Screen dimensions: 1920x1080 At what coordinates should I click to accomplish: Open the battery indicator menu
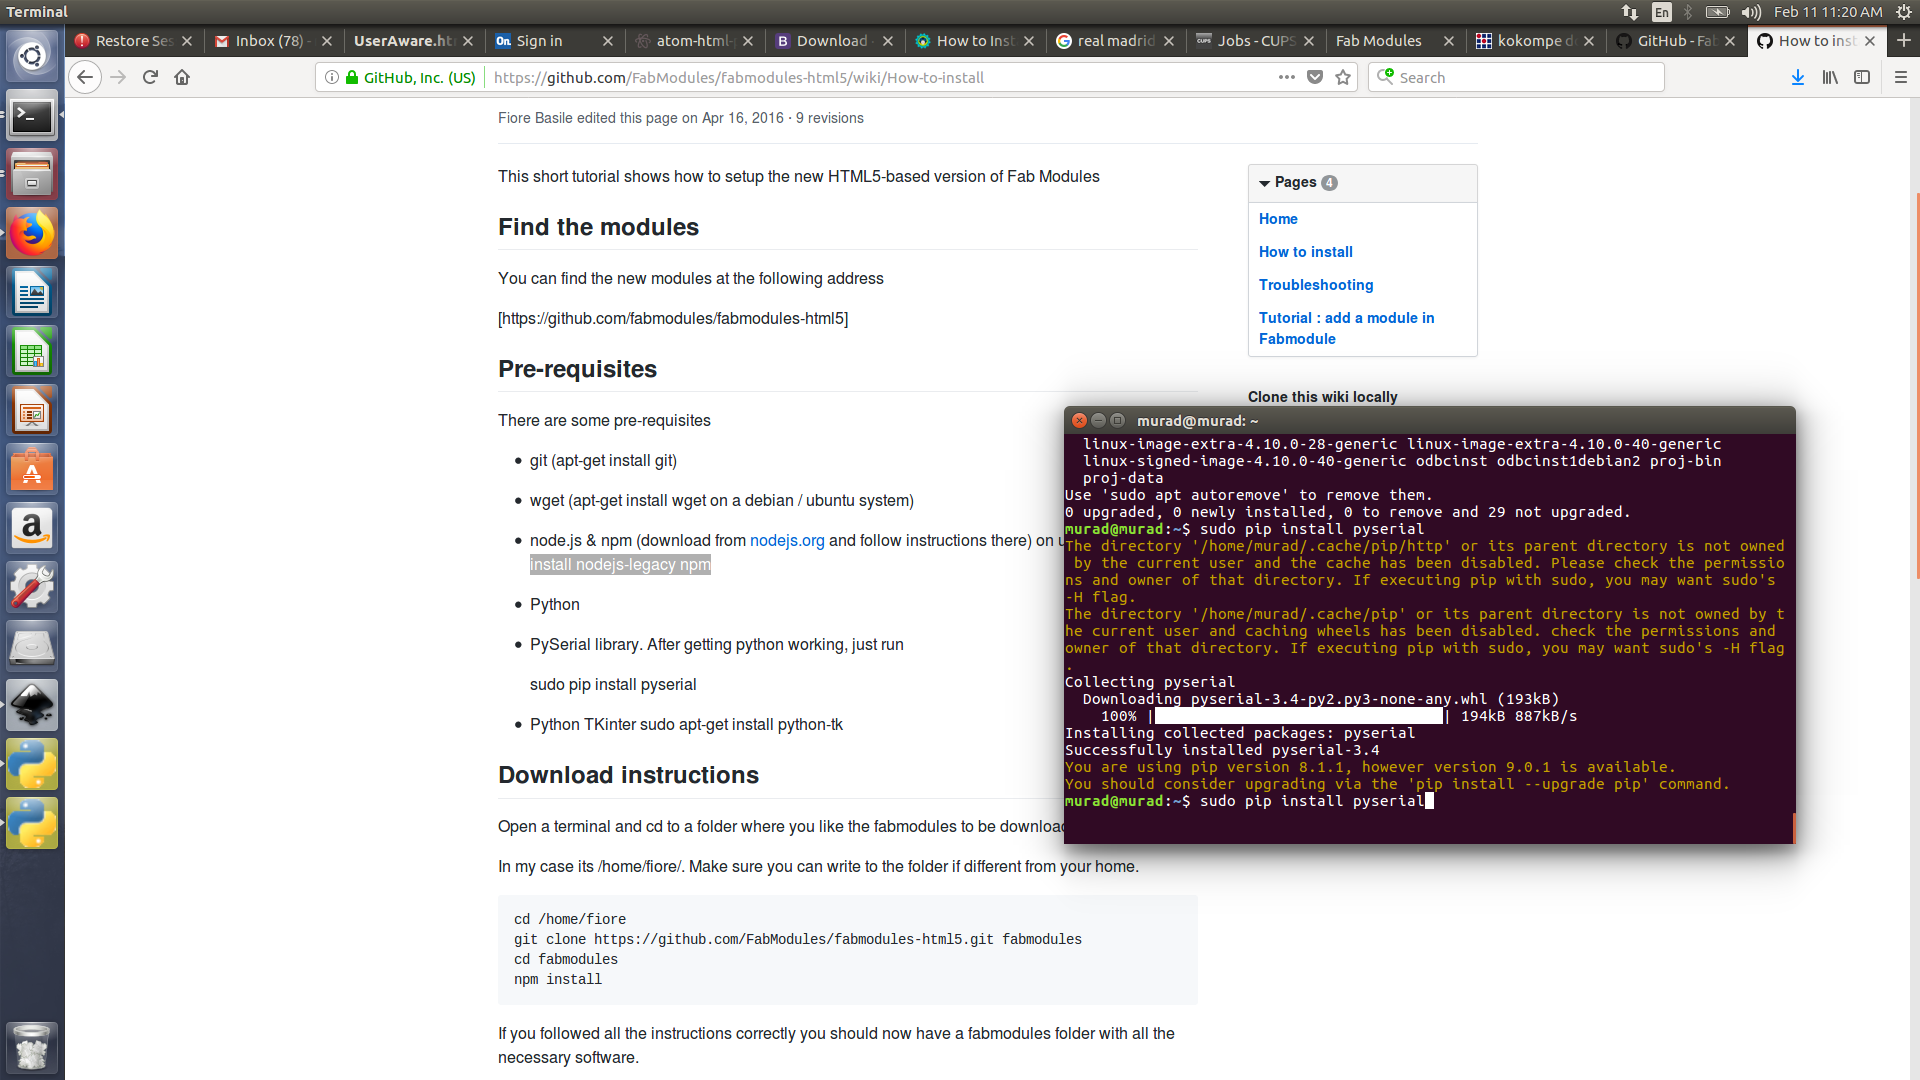(x=1718, y=12)
